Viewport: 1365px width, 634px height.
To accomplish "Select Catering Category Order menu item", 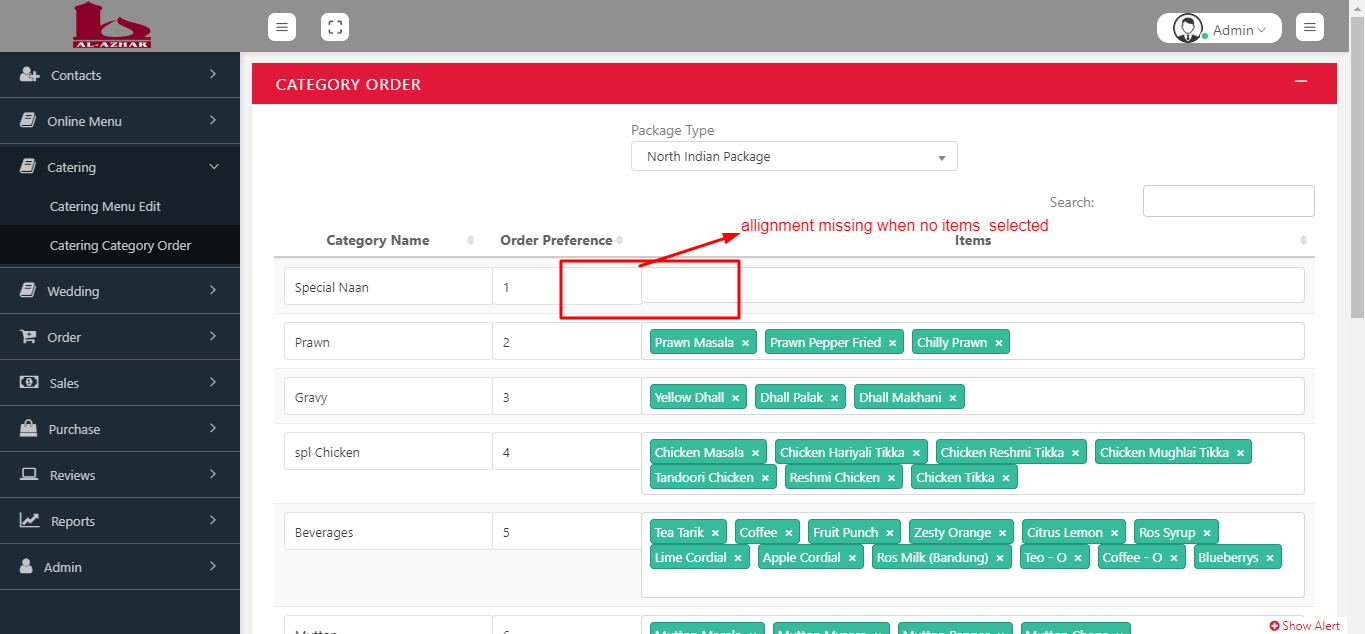I will coord(120,245).
